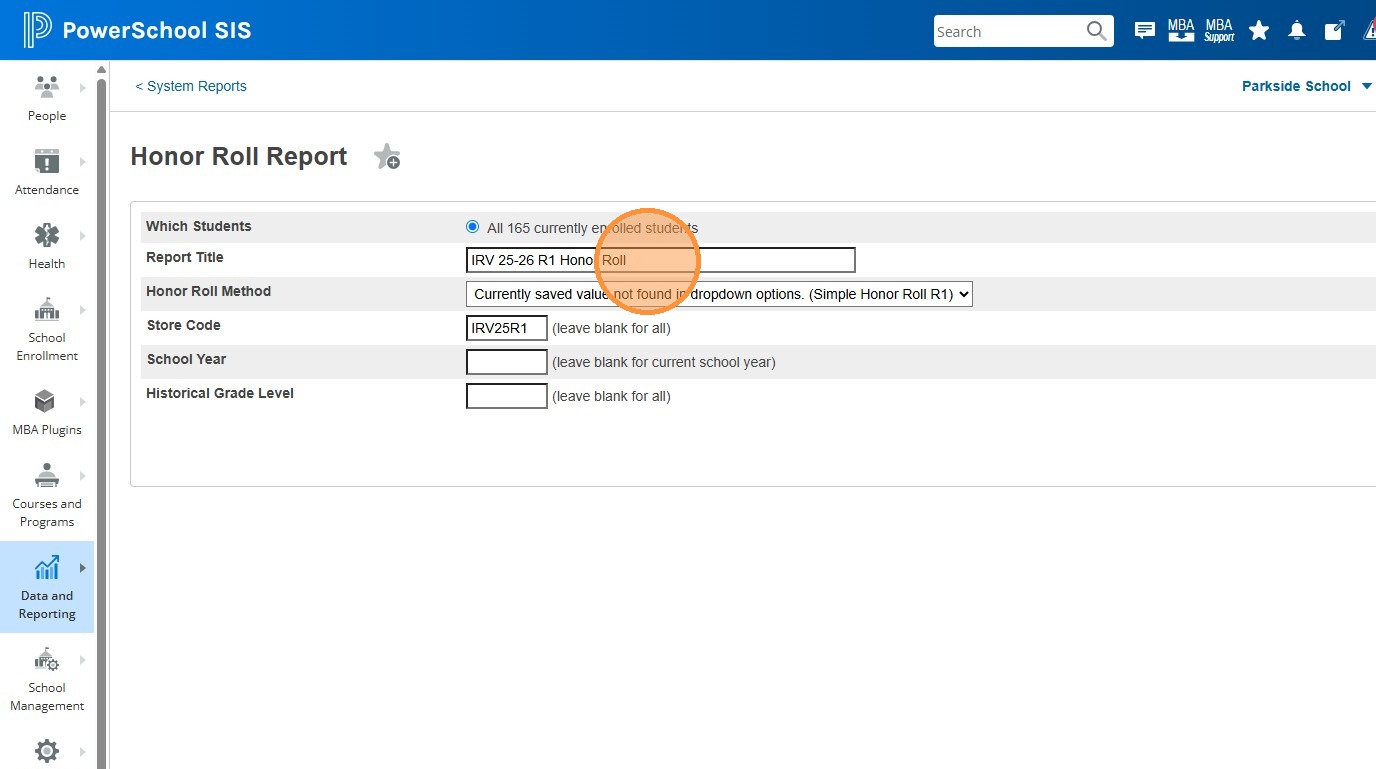Open the messages chat bubble icon

pos(1145,31)
